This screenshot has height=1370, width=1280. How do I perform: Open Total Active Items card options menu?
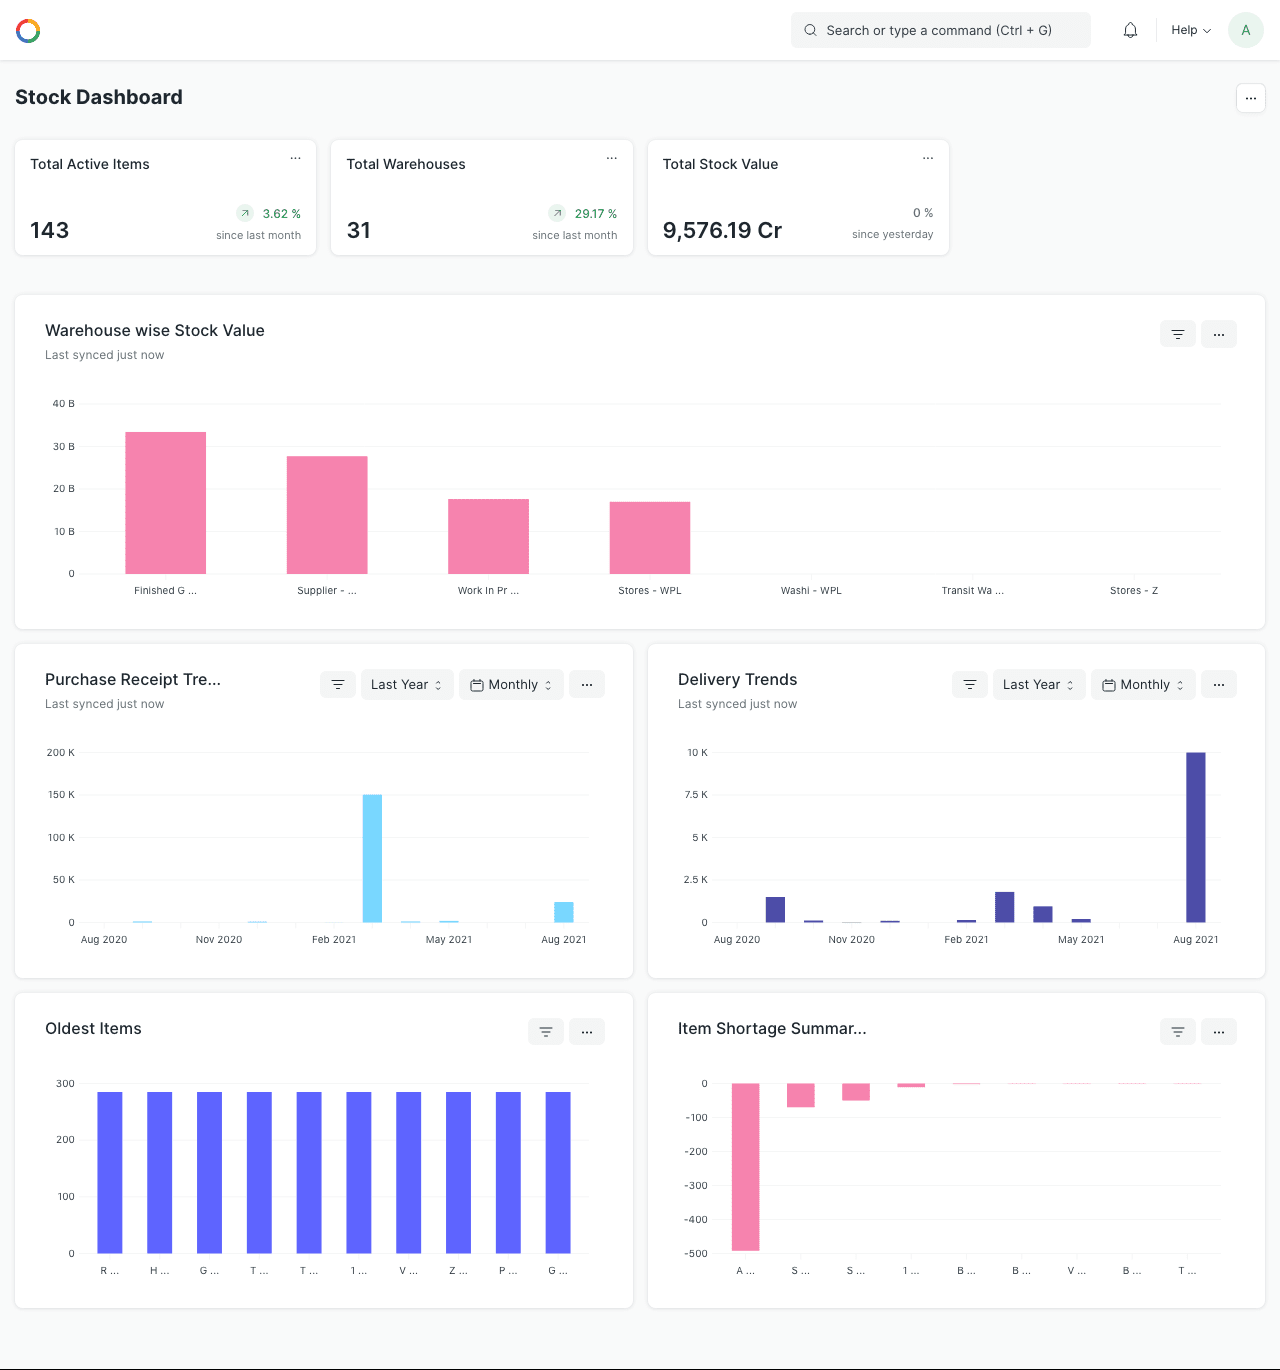pos(296,159)
